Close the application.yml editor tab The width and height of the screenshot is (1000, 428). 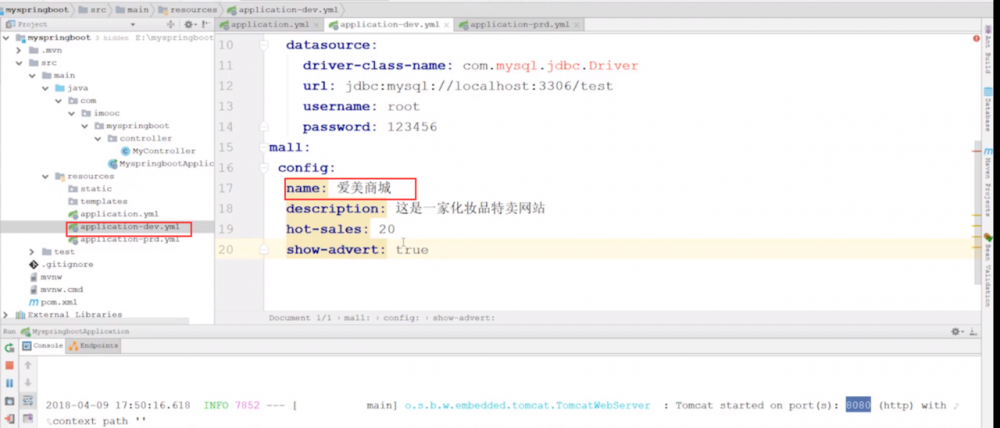(316, 25)
